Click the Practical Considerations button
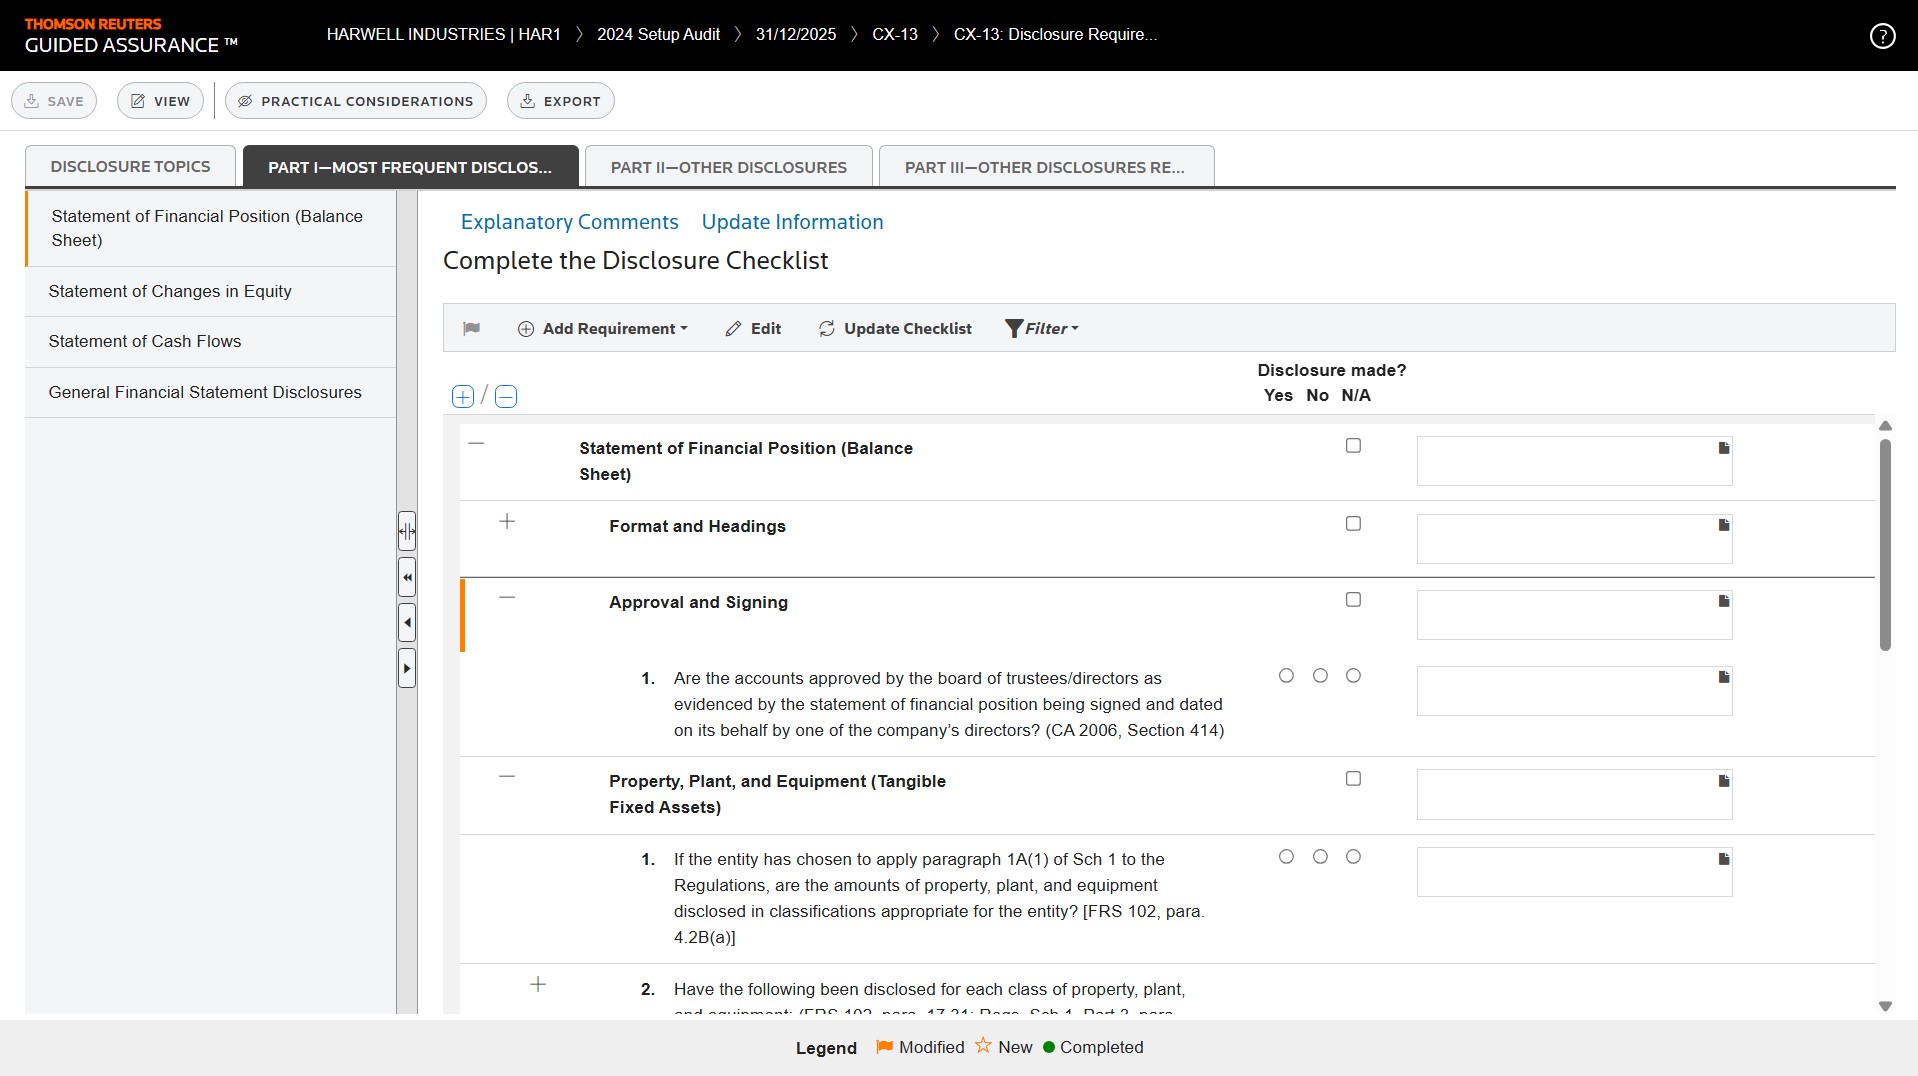The height and width of the screenshot is (1076, 1918). 356,101
